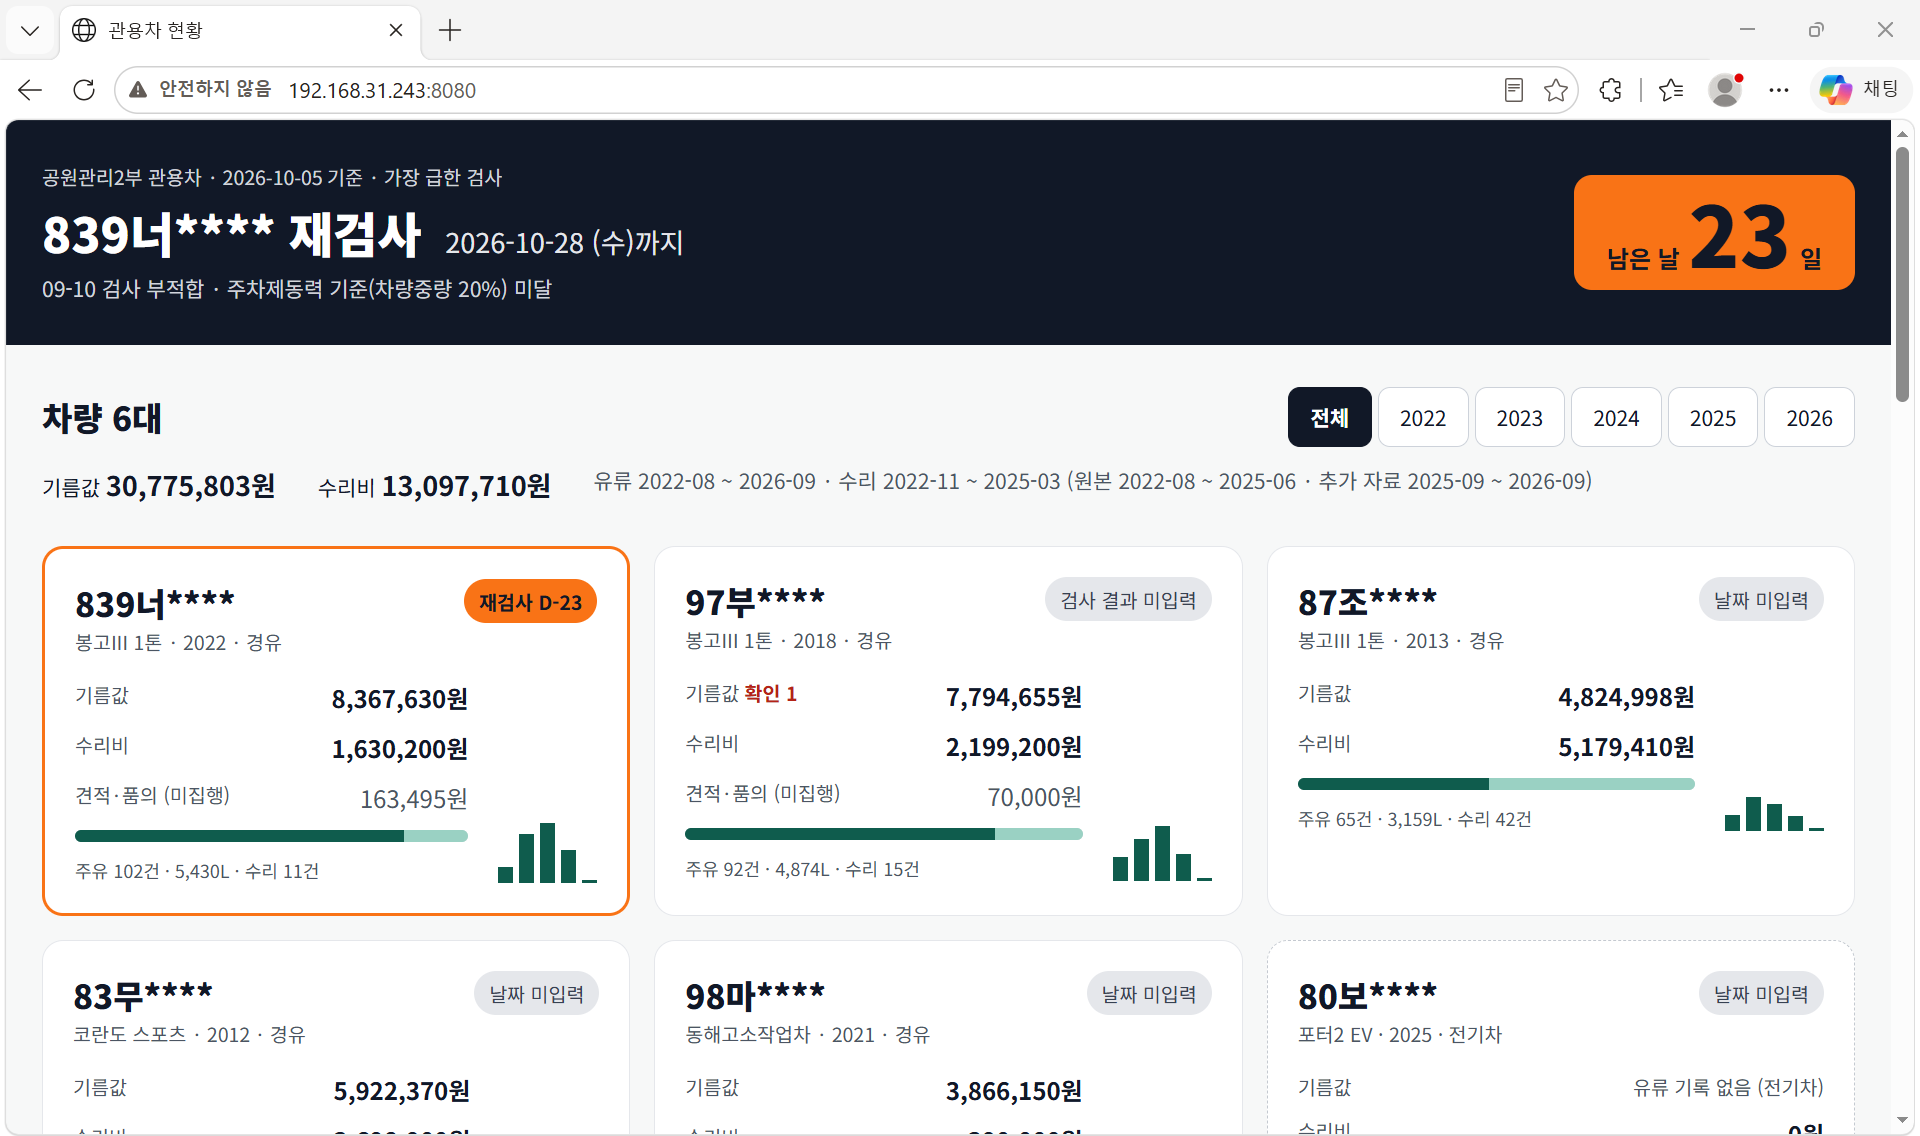Select the 2022 year filter
Image resolution: width=1920 pixels, height=1136 pixels.
tap(1423, 417)
